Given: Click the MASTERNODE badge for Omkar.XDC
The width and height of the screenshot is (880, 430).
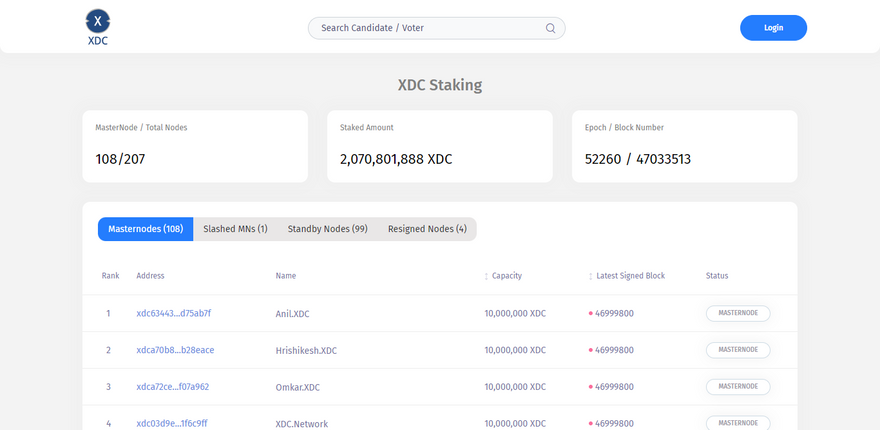Looking at the screenshot, I should pos(738,386).
